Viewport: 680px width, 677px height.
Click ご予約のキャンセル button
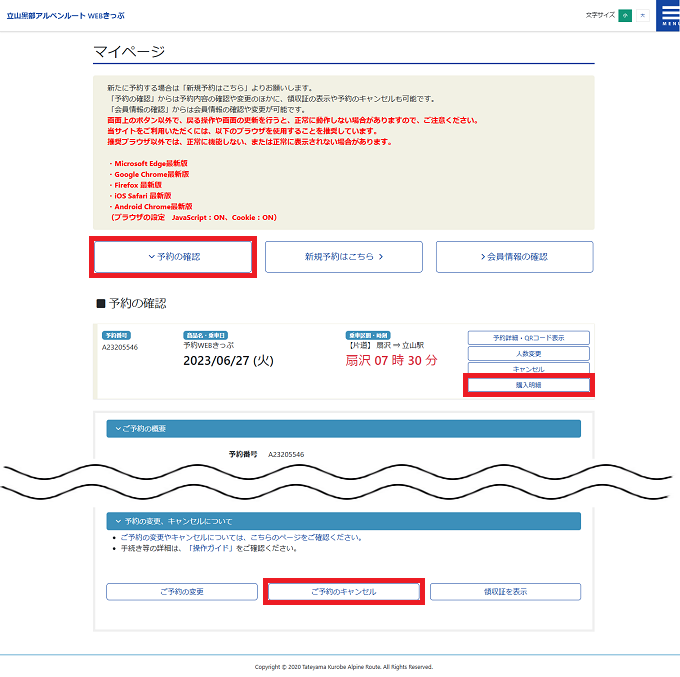343,592
